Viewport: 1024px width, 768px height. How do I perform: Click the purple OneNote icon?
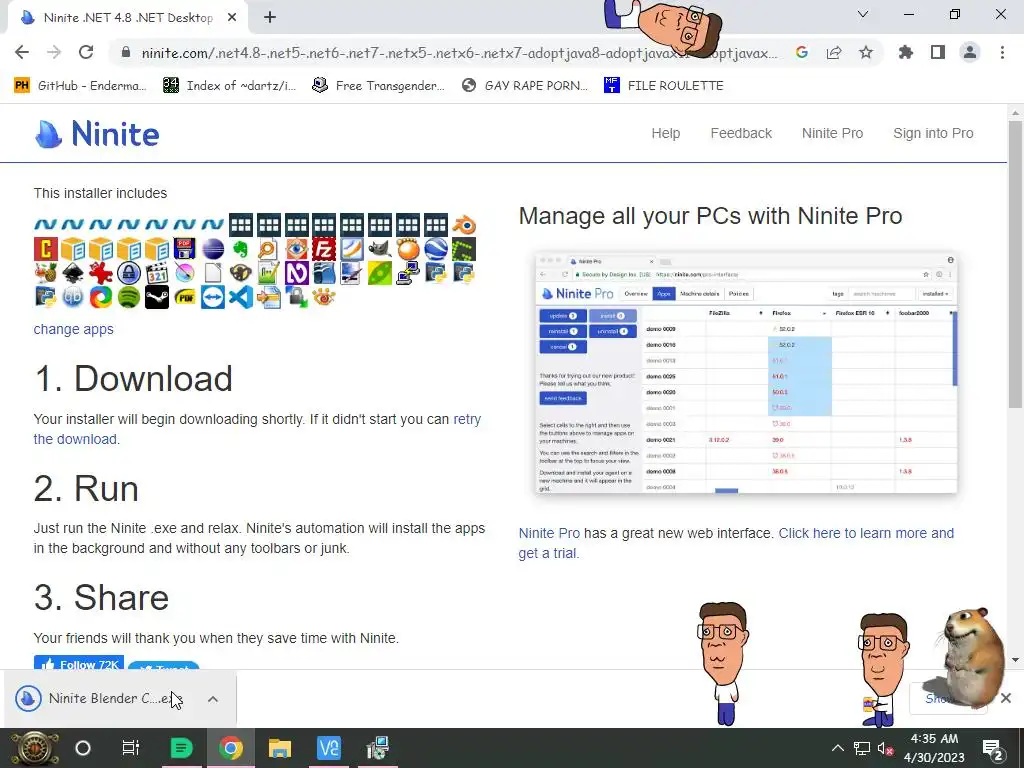296,273
